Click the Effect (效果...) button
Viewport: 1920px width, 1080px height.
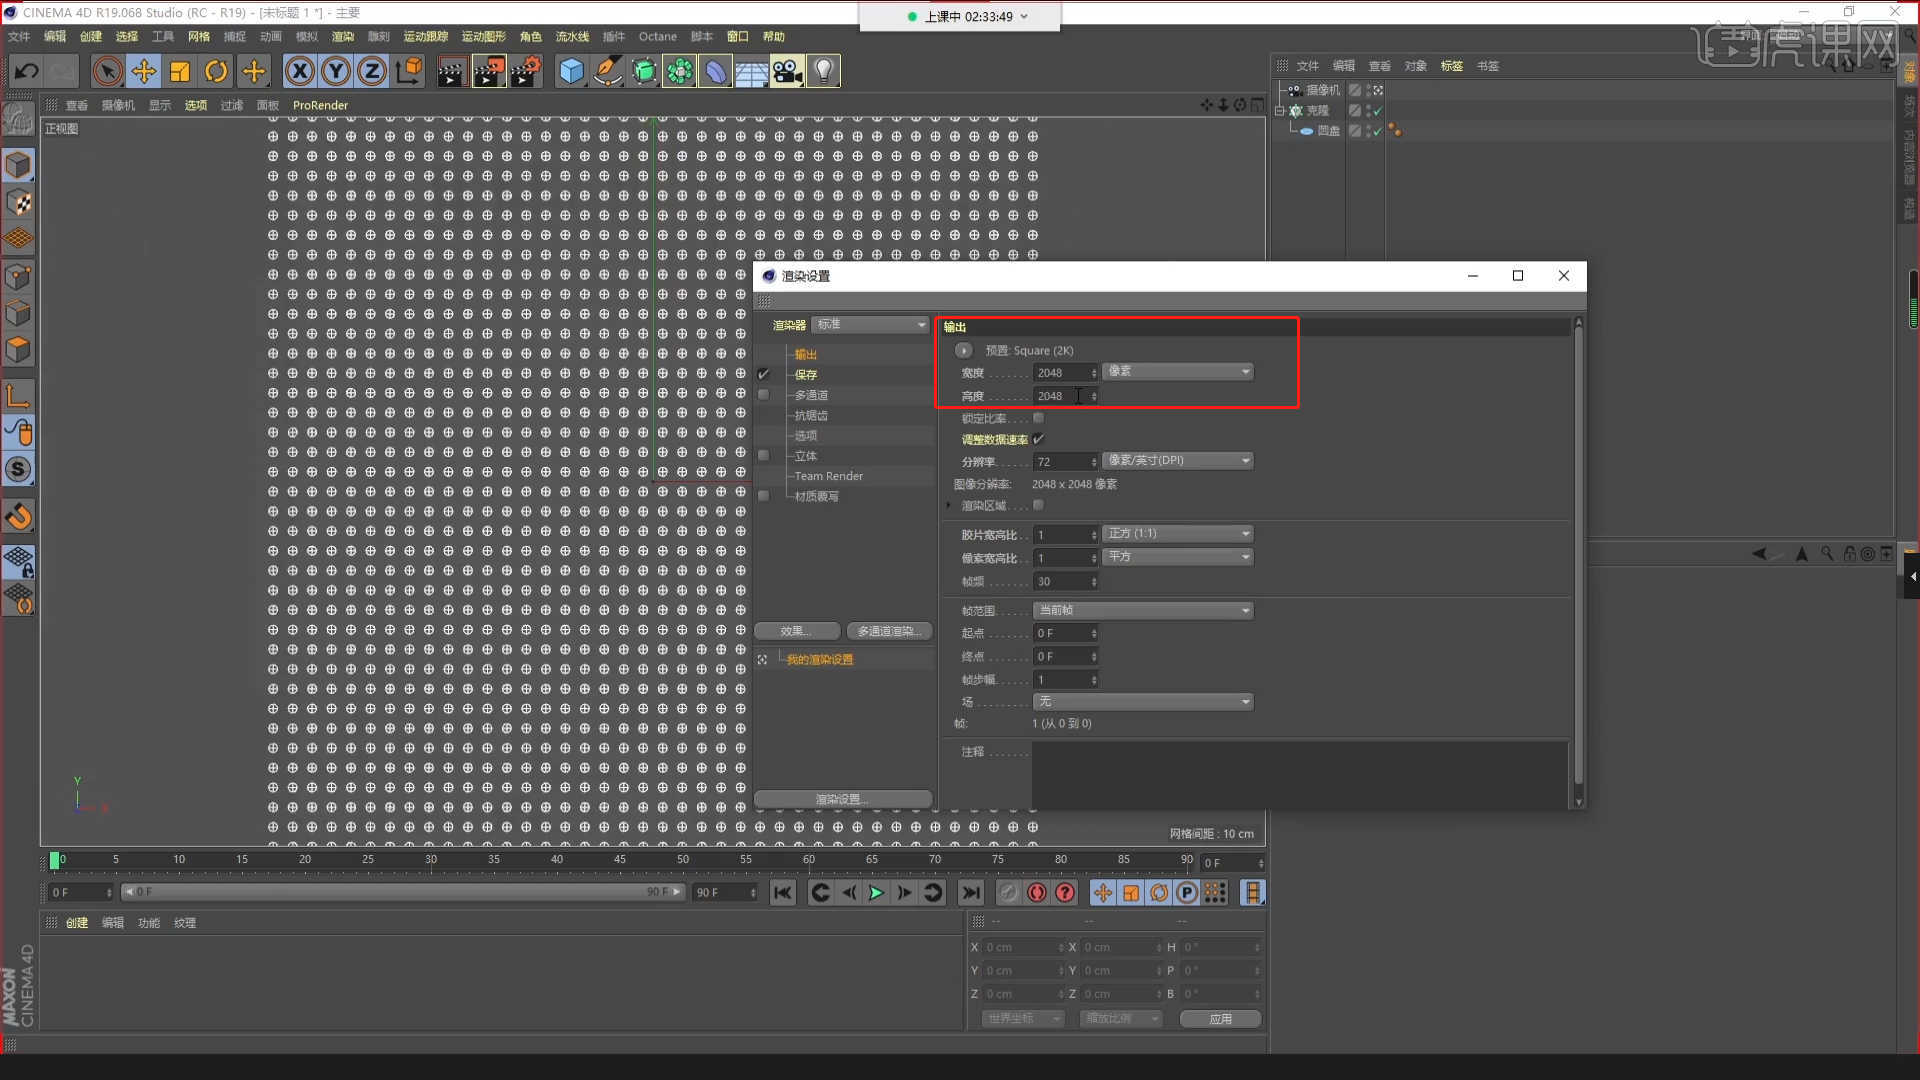[797, 631]
